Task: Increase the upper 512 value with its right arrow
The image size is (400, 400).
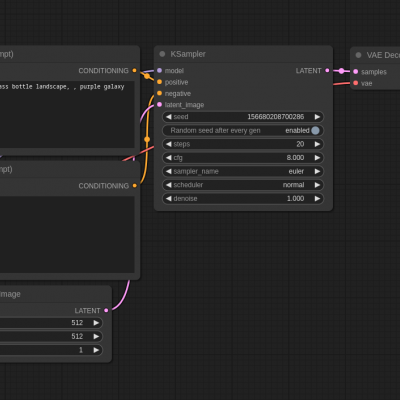Action: (96, 323)
